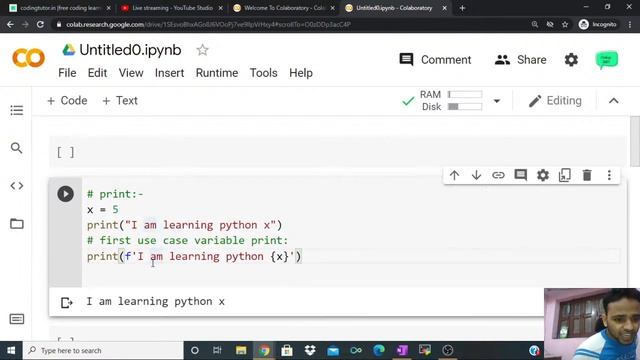Open find and replace sidebar icon

point(17,148)
